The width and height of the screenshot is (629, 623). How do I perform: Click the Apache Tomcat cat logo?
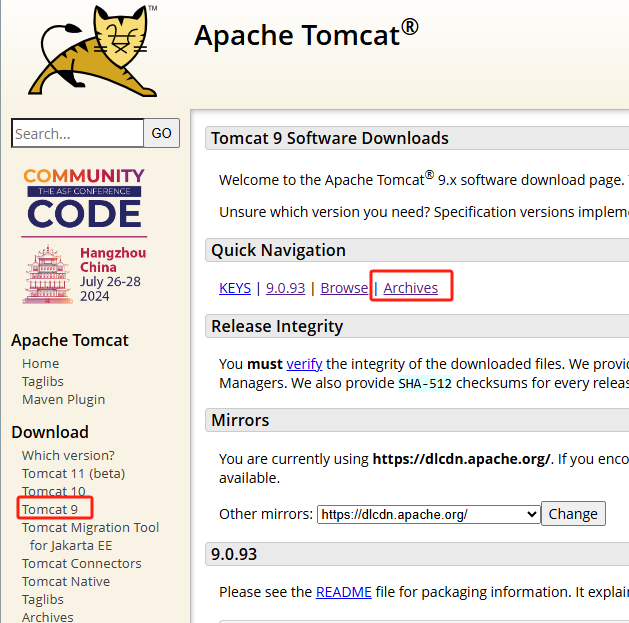pyautogui.click(x=93, y=51)
